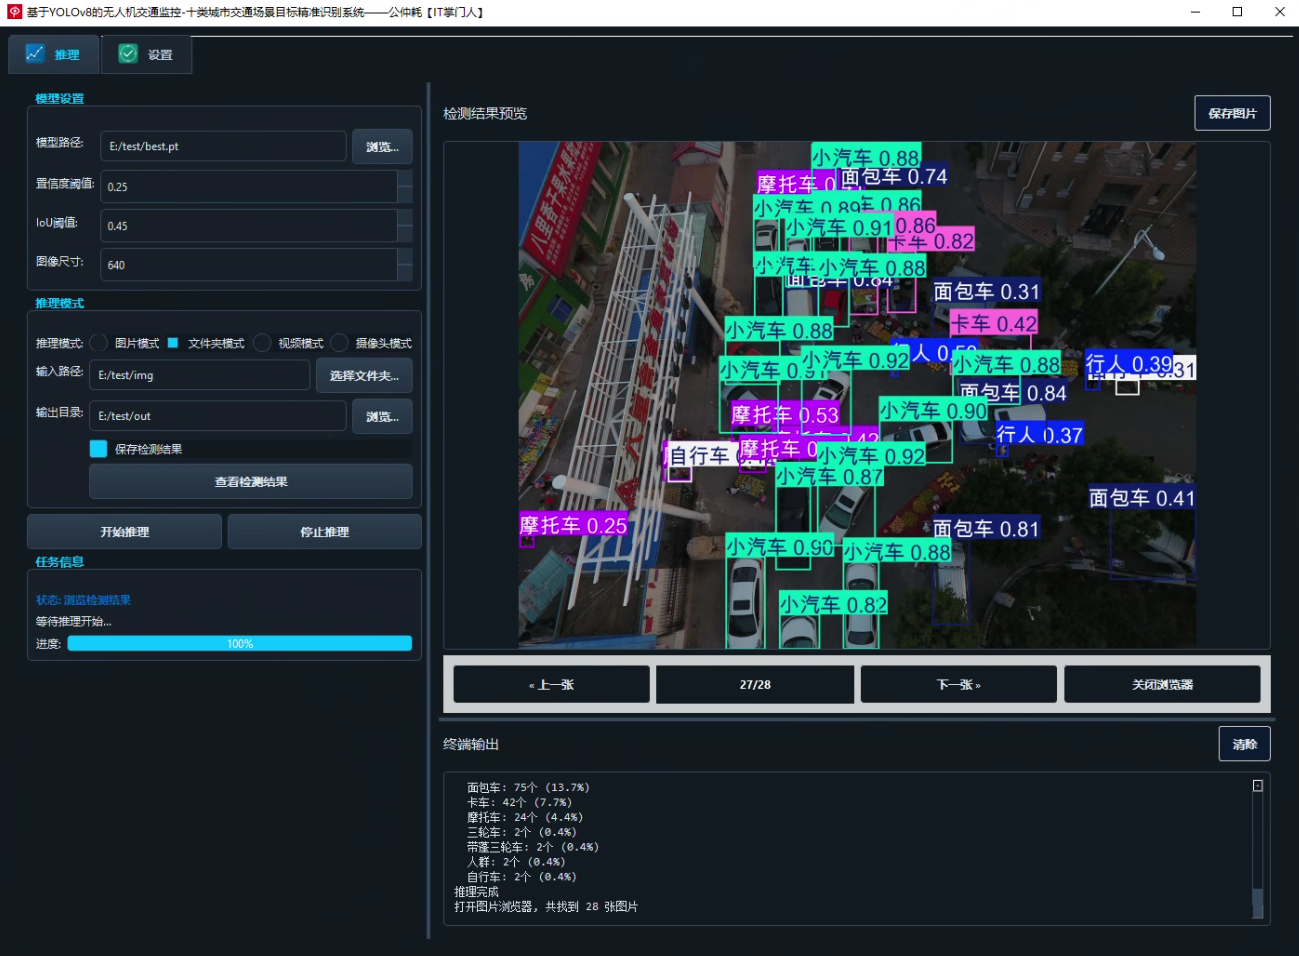Save the preview with 保存图片
The height and width of the screenshot is (956, 1299).
1232,113
